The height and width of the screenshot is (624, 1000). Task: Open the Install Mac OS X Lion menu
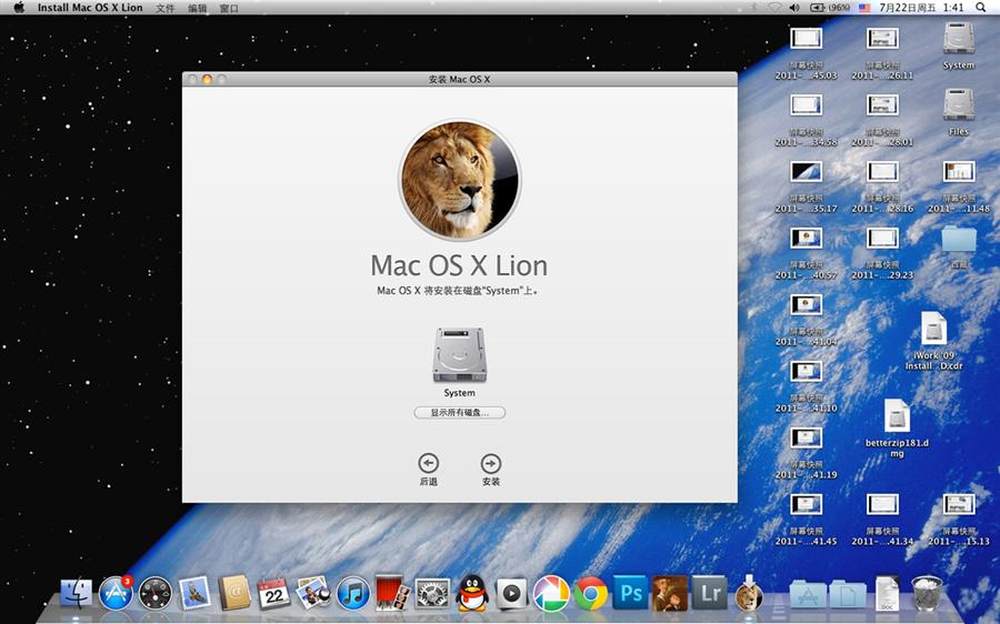tap(90, 8)
